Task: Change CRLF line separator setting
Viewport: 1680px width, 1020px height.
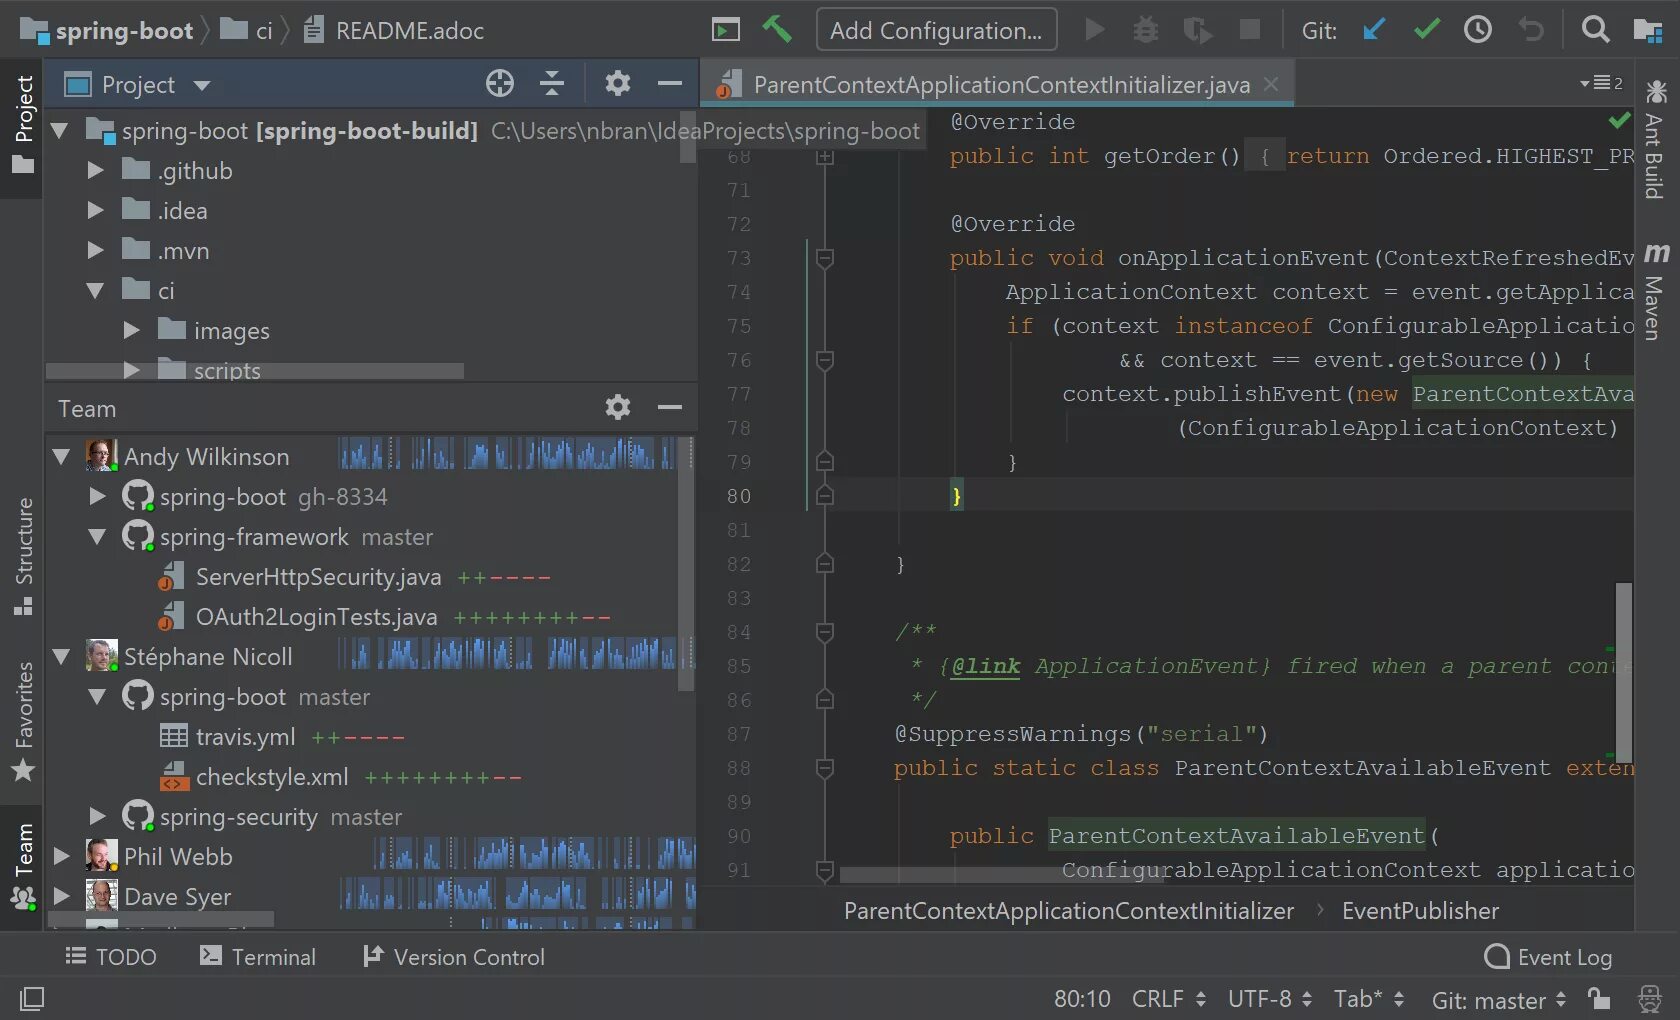Action: 1168,999
